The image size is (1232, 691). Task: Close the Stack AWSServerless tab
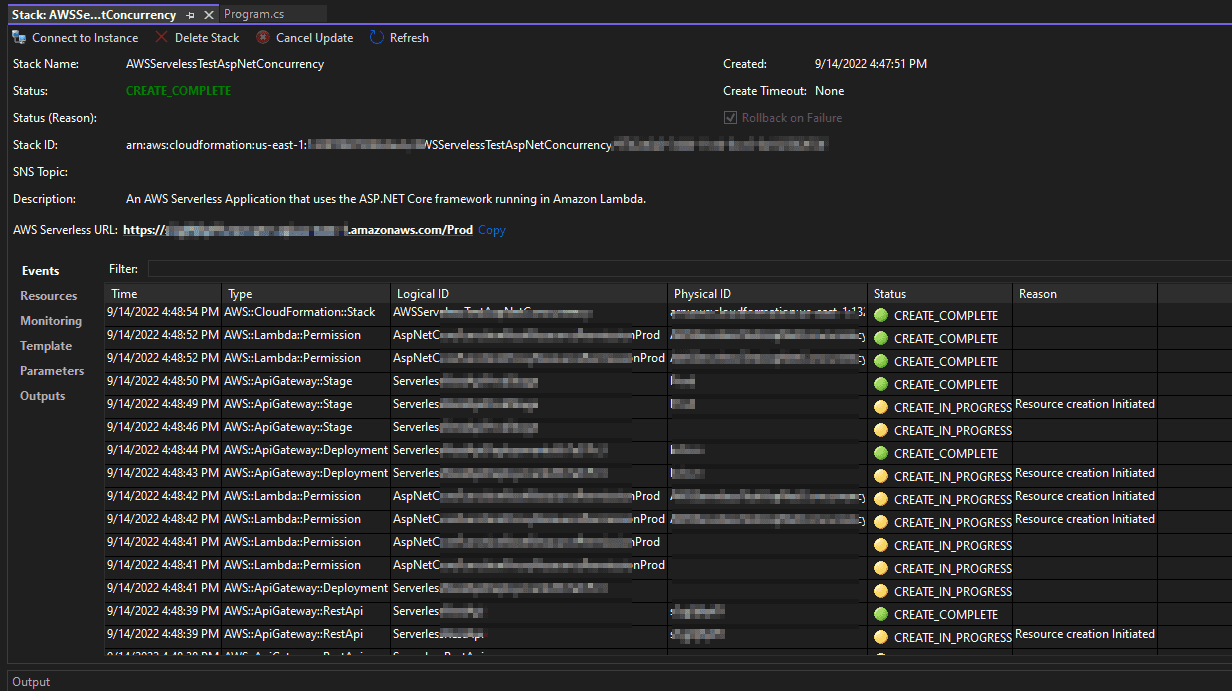click(x=209, y=15)
